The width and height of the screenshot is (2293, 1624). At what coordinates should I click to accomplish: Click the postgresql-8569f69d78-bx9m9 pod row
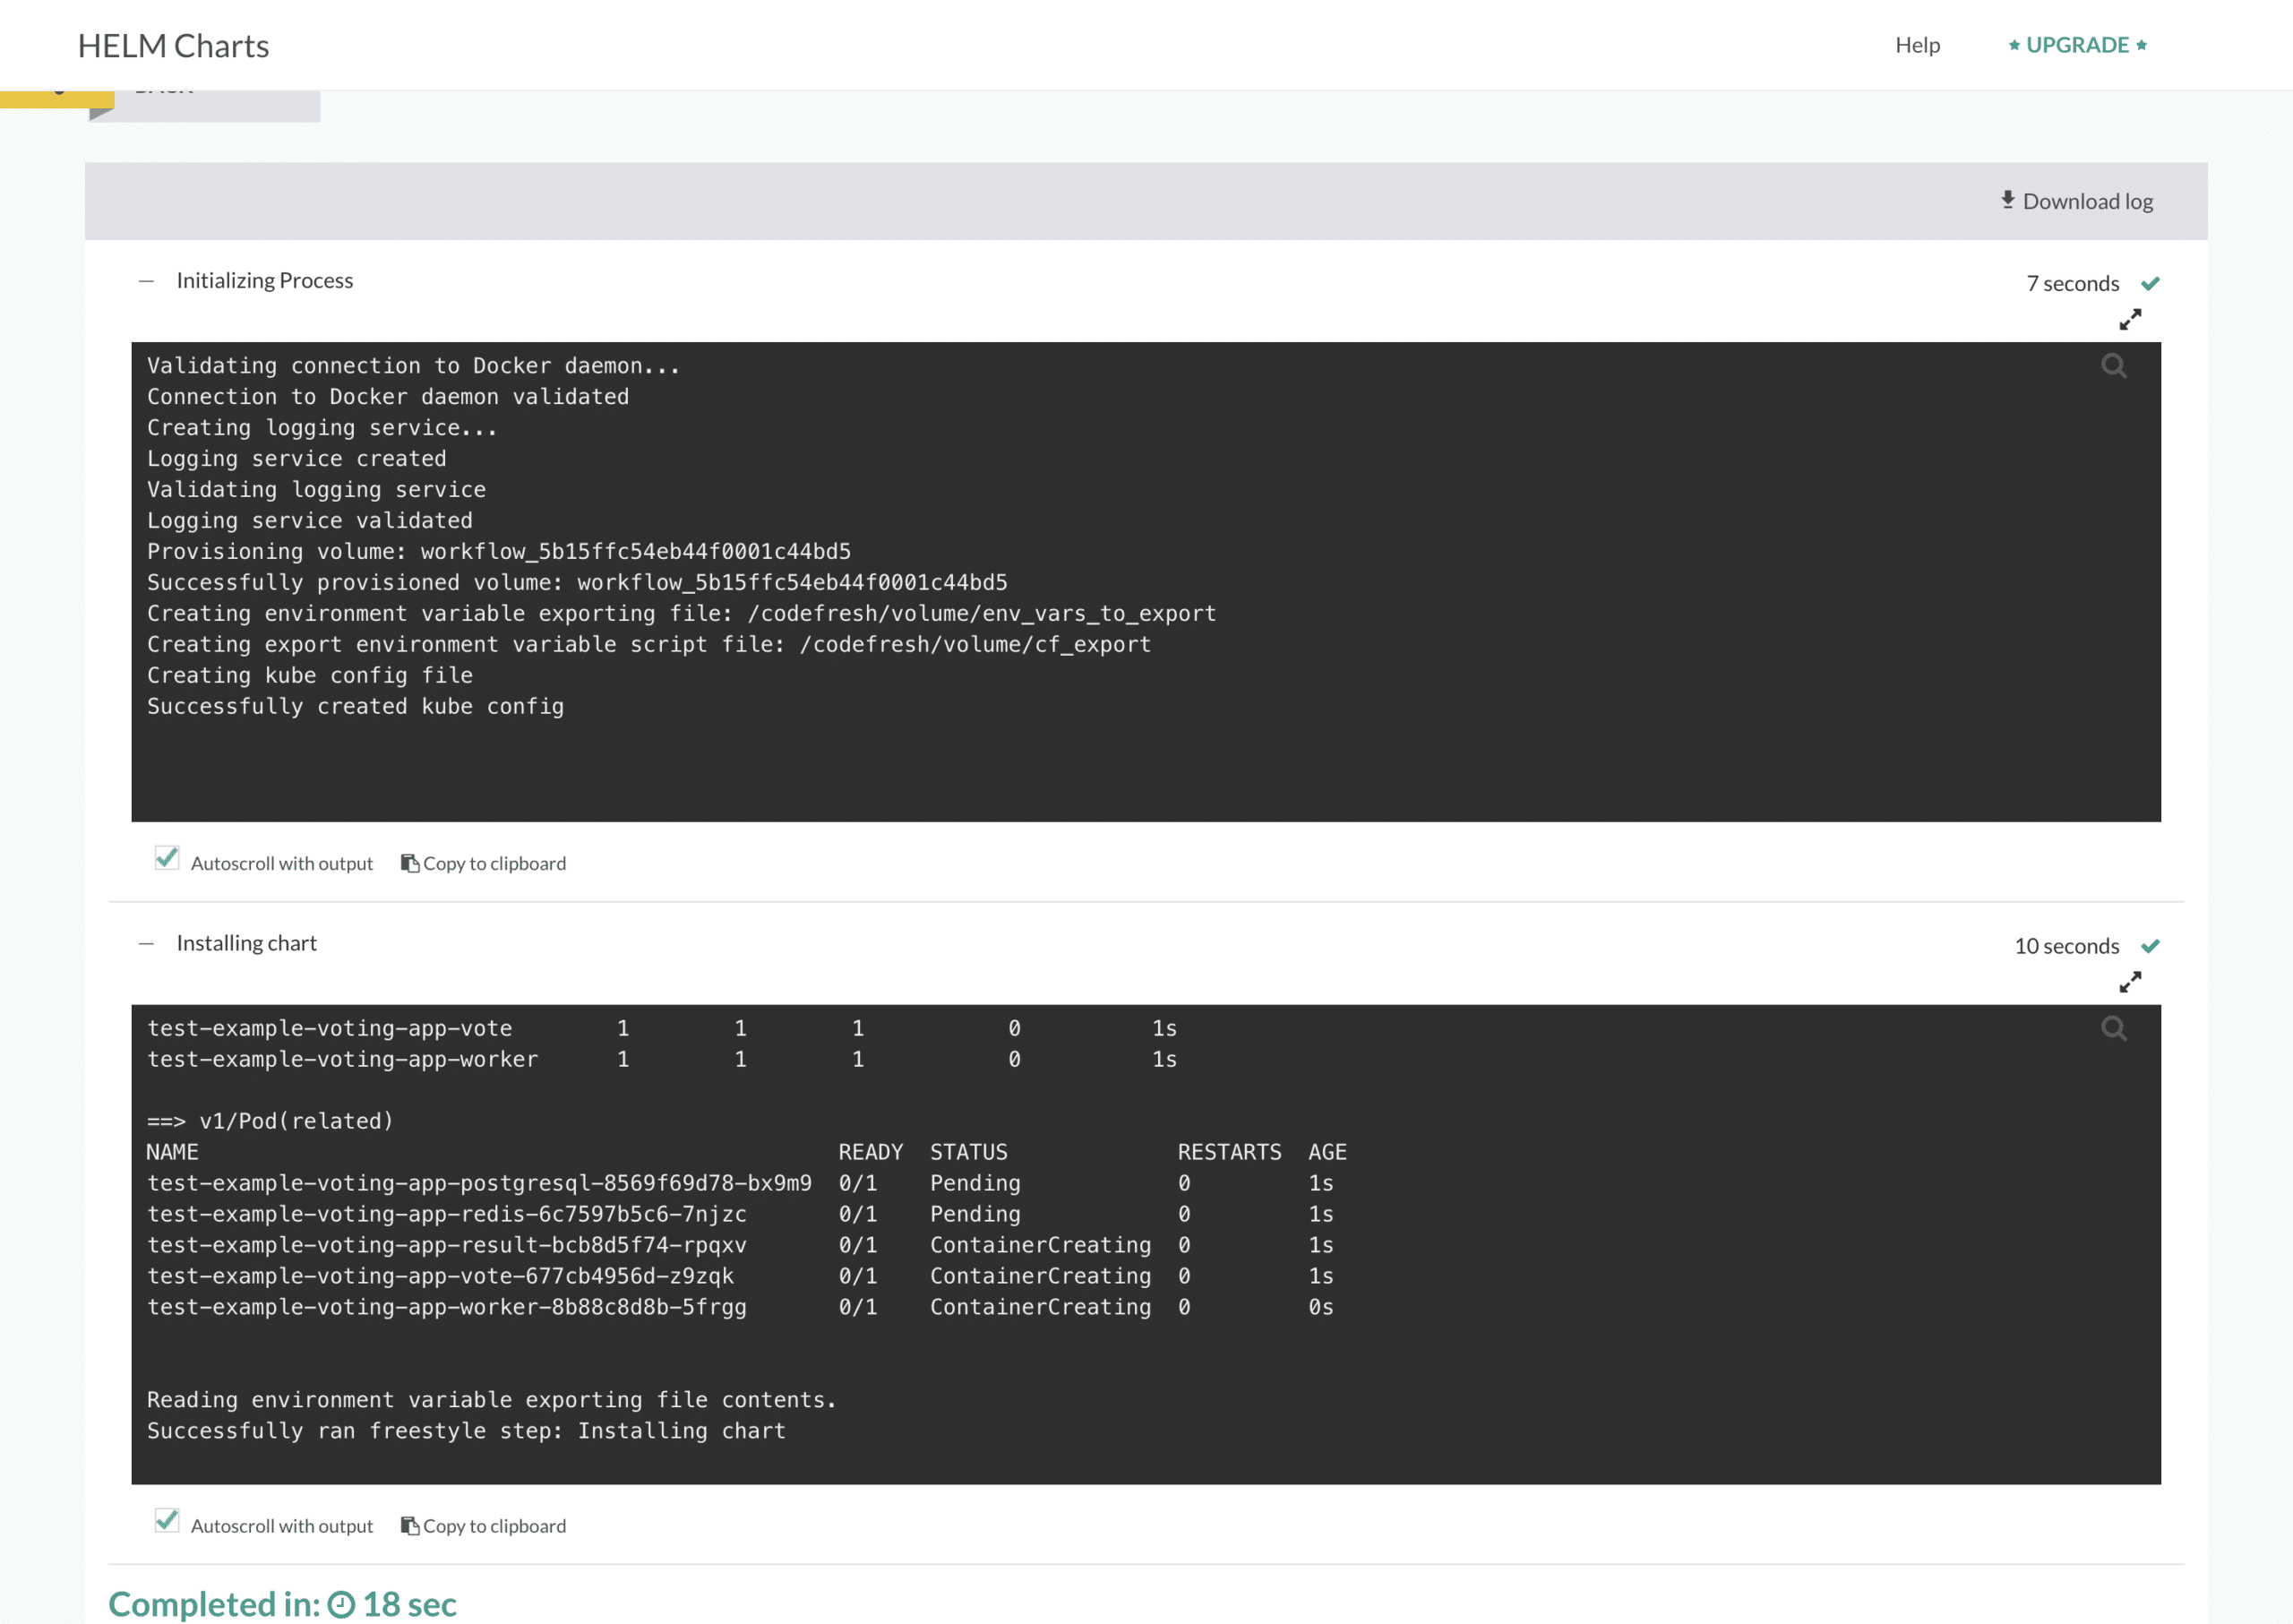click(740, 1183)
